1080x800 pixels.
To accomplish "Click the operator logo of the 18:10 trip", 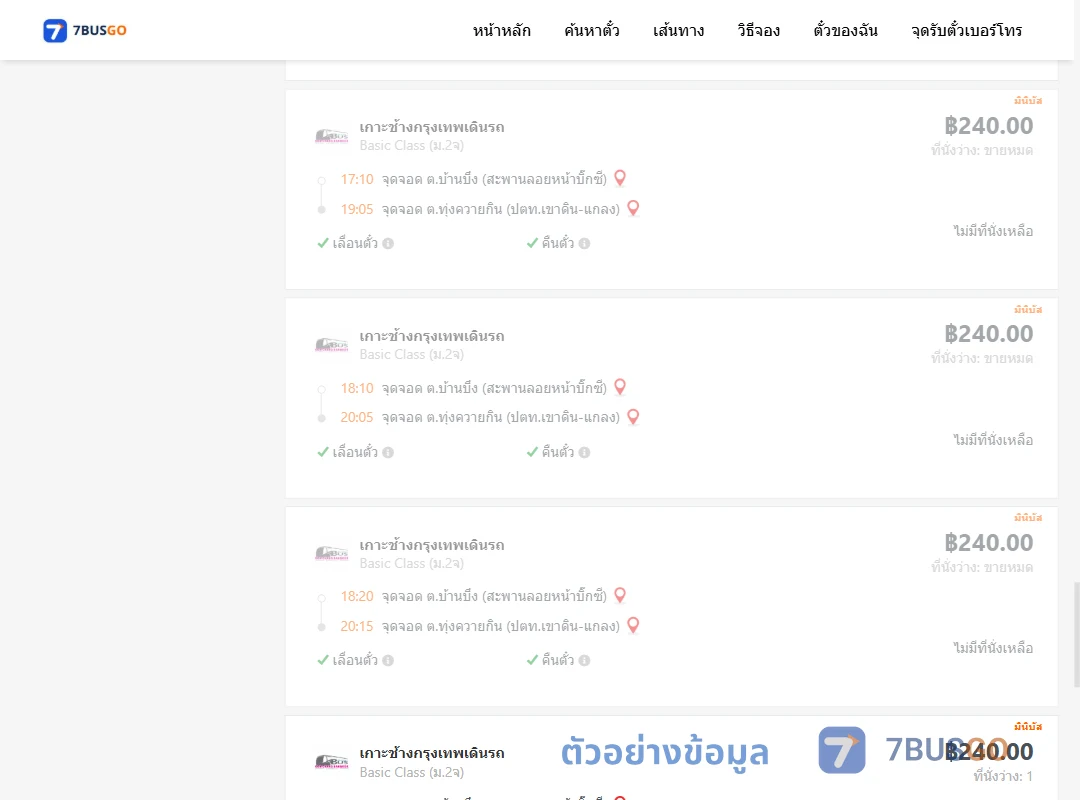I will pyautogui.click(x=331, y=345).
